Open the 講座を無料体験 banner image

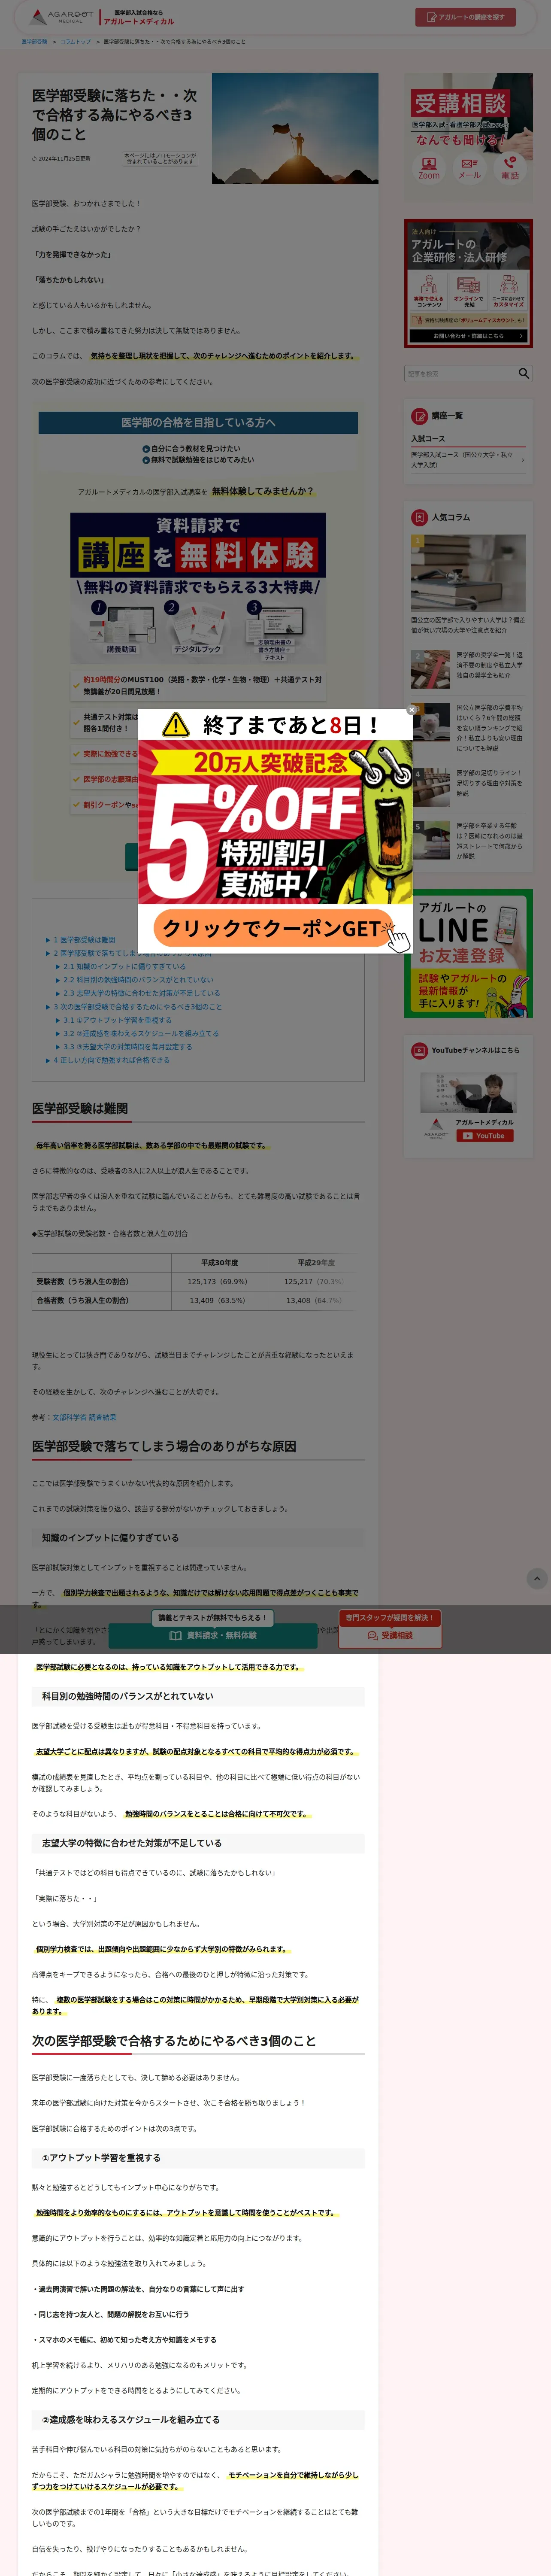[x=198, y=588]
